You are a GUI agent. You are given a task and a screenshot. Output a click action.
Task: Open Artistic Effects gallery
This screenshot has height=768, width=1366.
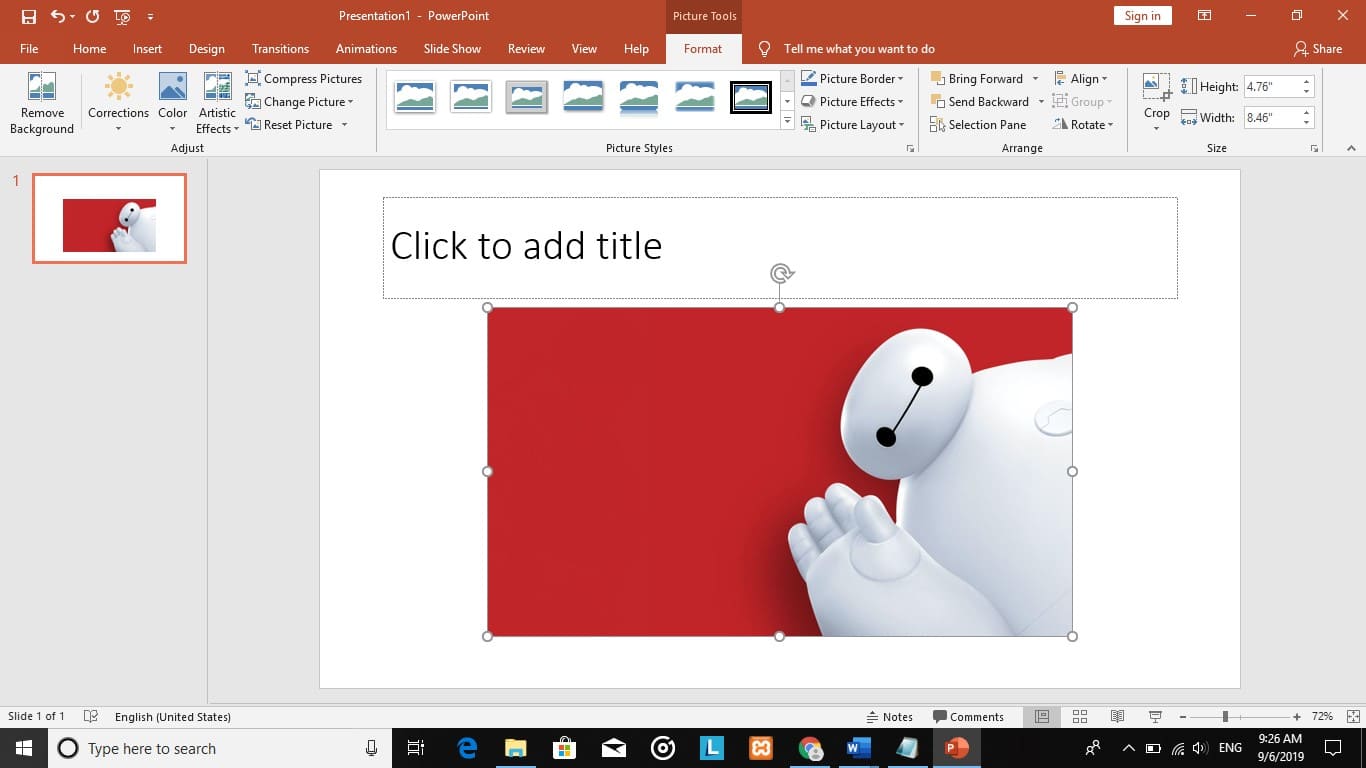click(x=217, y=103)
